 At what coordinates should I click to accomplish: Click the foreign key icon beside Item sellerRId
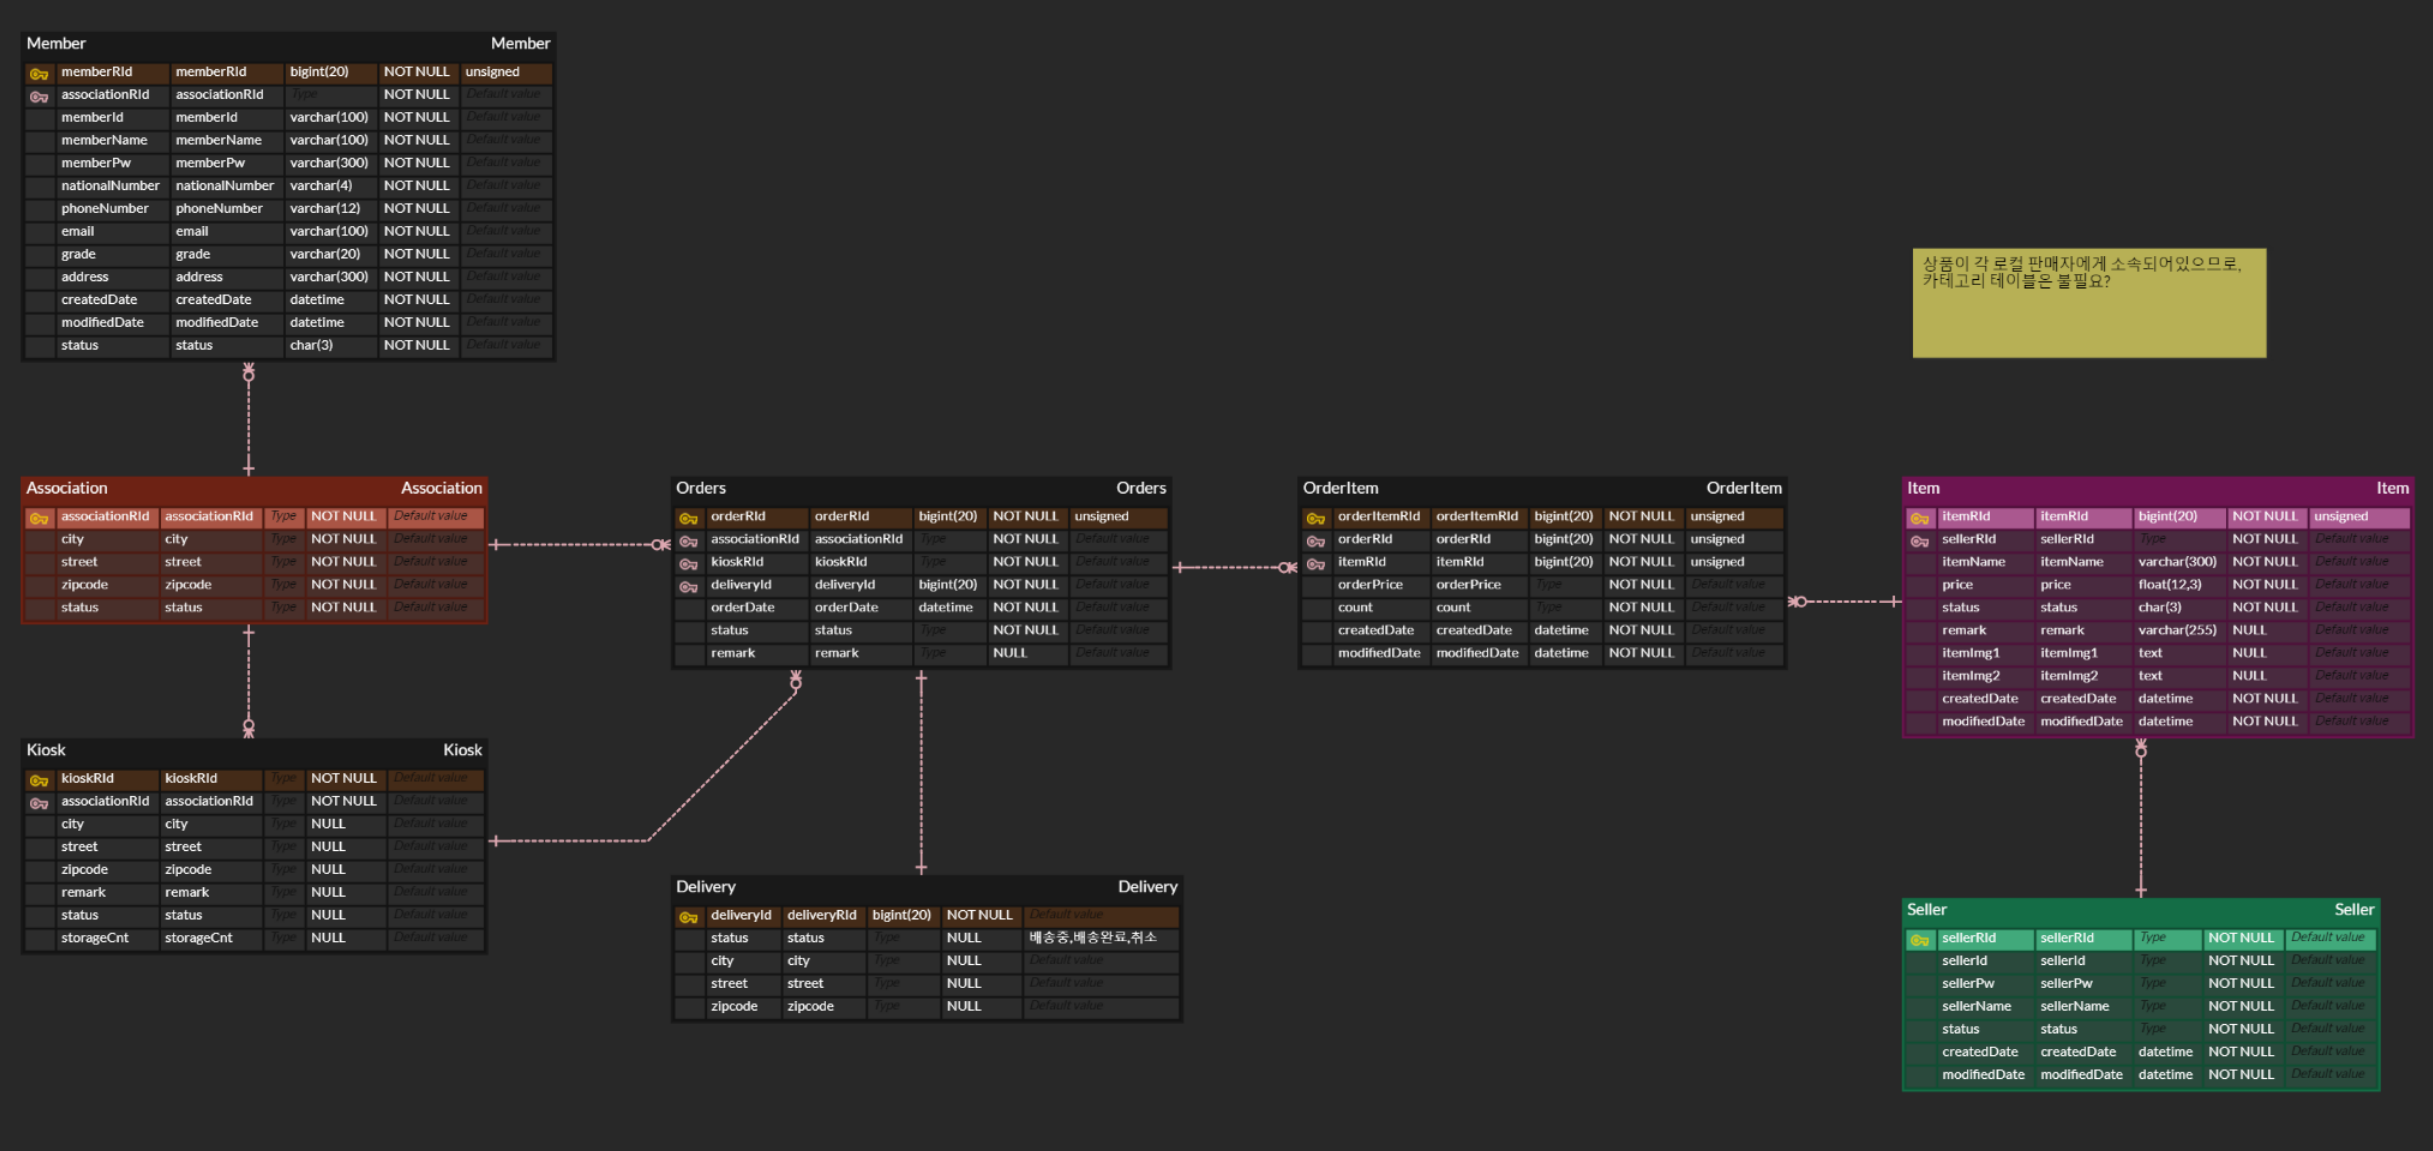click(1919, 541)
